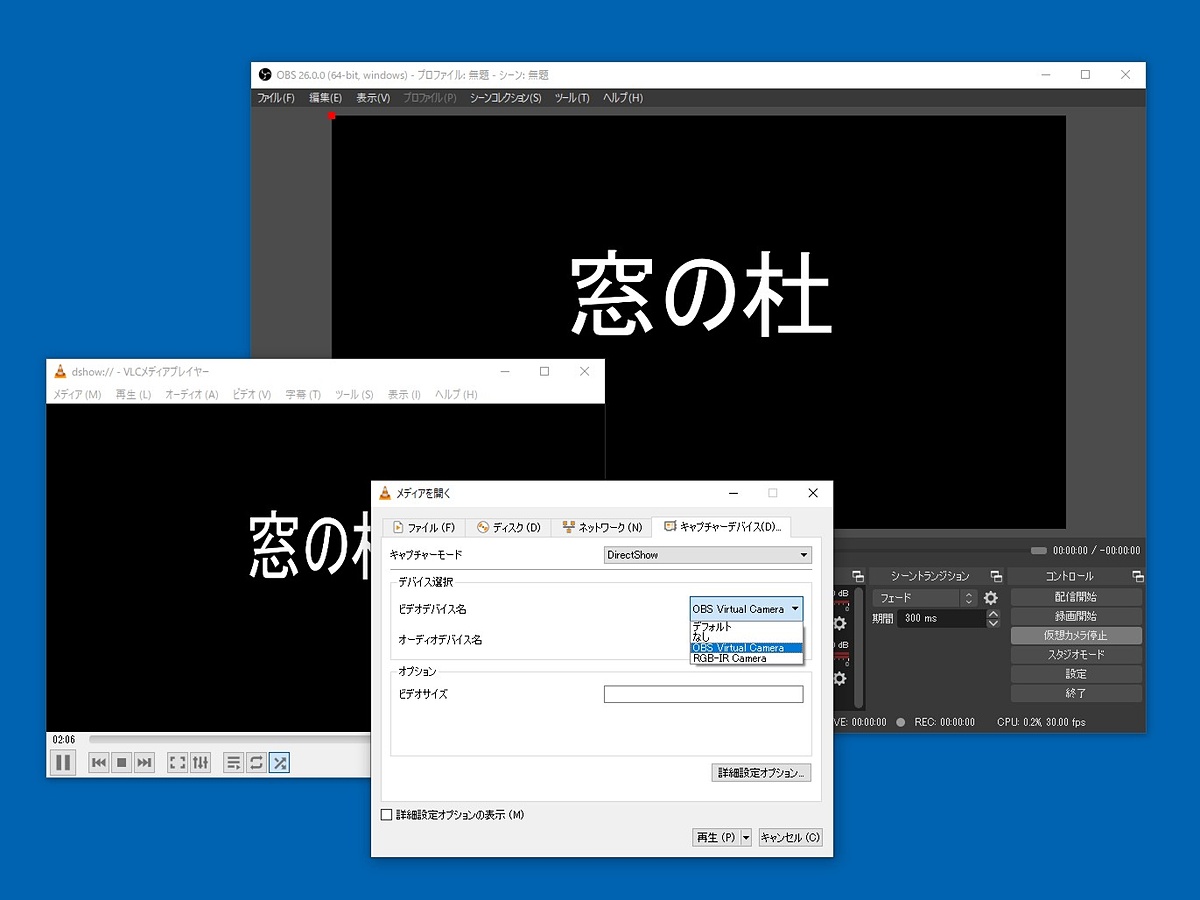The height and width of the screenshot is (900, 1200).
Task: Choose highlighted OBS Virtual Camera list entry
Action: [746, 648]
